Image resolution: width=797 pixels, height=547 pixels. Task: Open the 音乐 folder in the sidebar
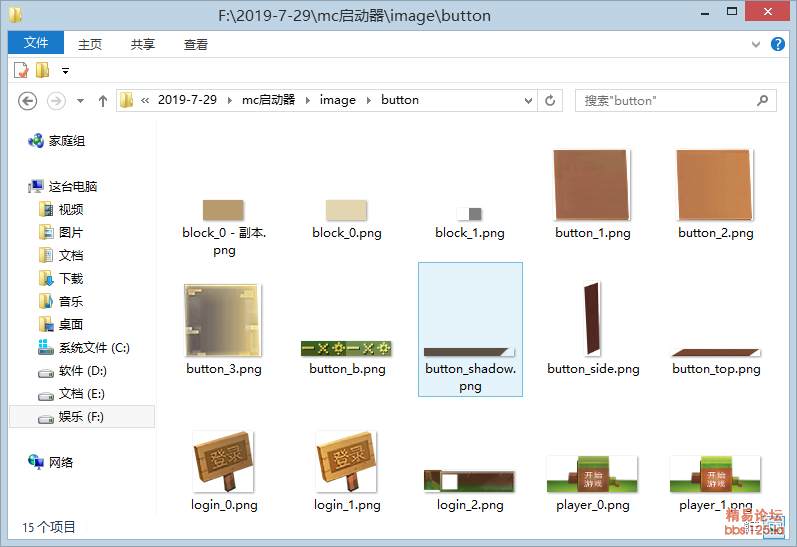(61, 301)
